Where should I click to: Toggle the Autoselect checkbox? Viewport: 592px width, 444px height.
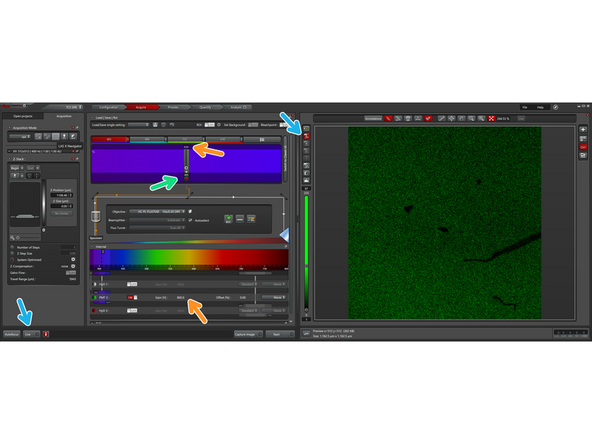click(190, 220)
